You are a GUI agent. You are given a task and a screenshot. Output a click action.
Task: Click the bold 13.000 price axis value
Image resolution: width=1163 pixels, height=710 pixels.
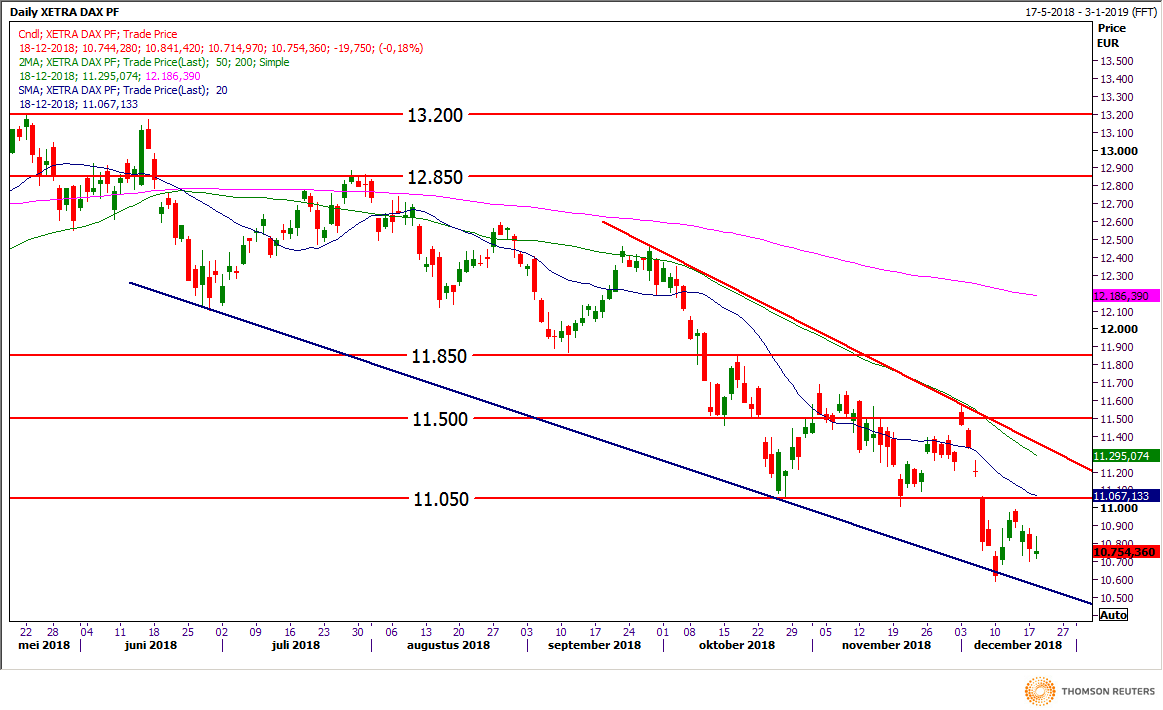click(x=1118, y=151)
